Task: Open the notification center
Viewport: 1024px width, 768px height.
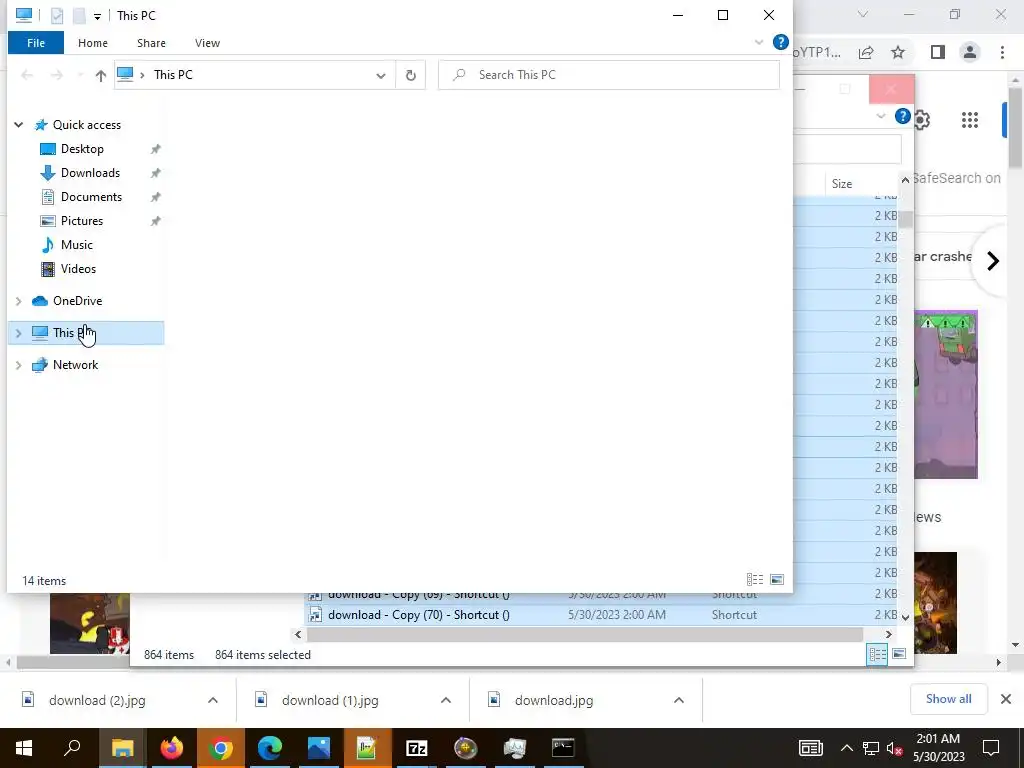Action: [991, 748]
